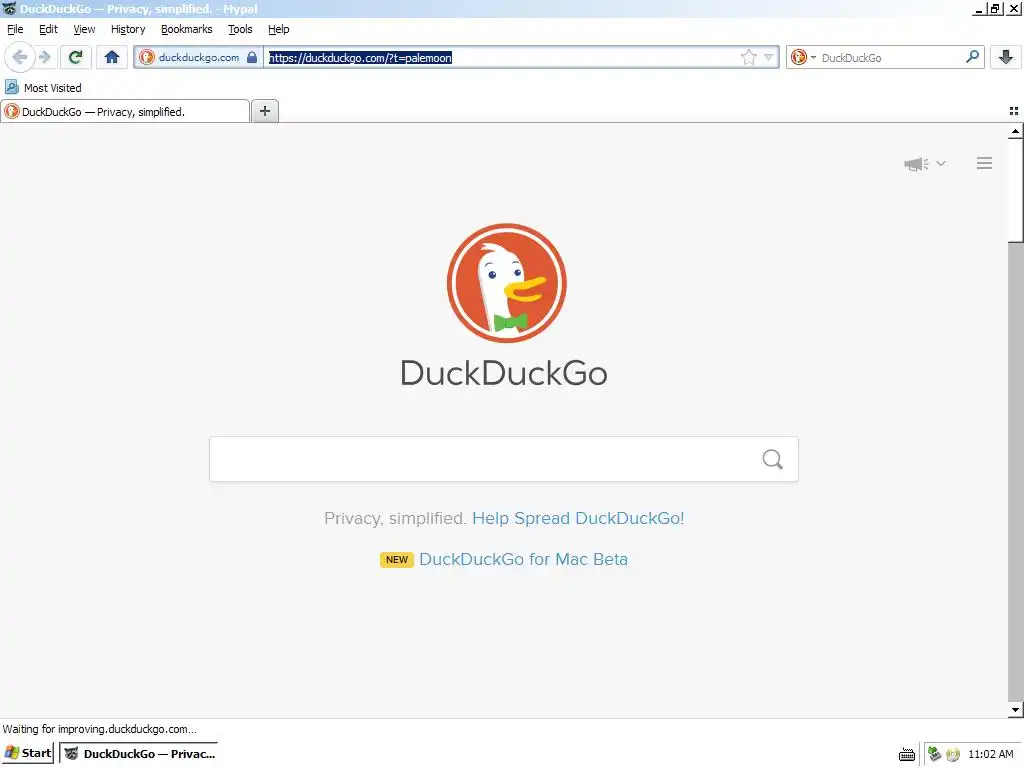The width and height of the screenshot is (1024, 768).
Task: Click the 11:02 AM taskbar clock
Action: (991, 754)
